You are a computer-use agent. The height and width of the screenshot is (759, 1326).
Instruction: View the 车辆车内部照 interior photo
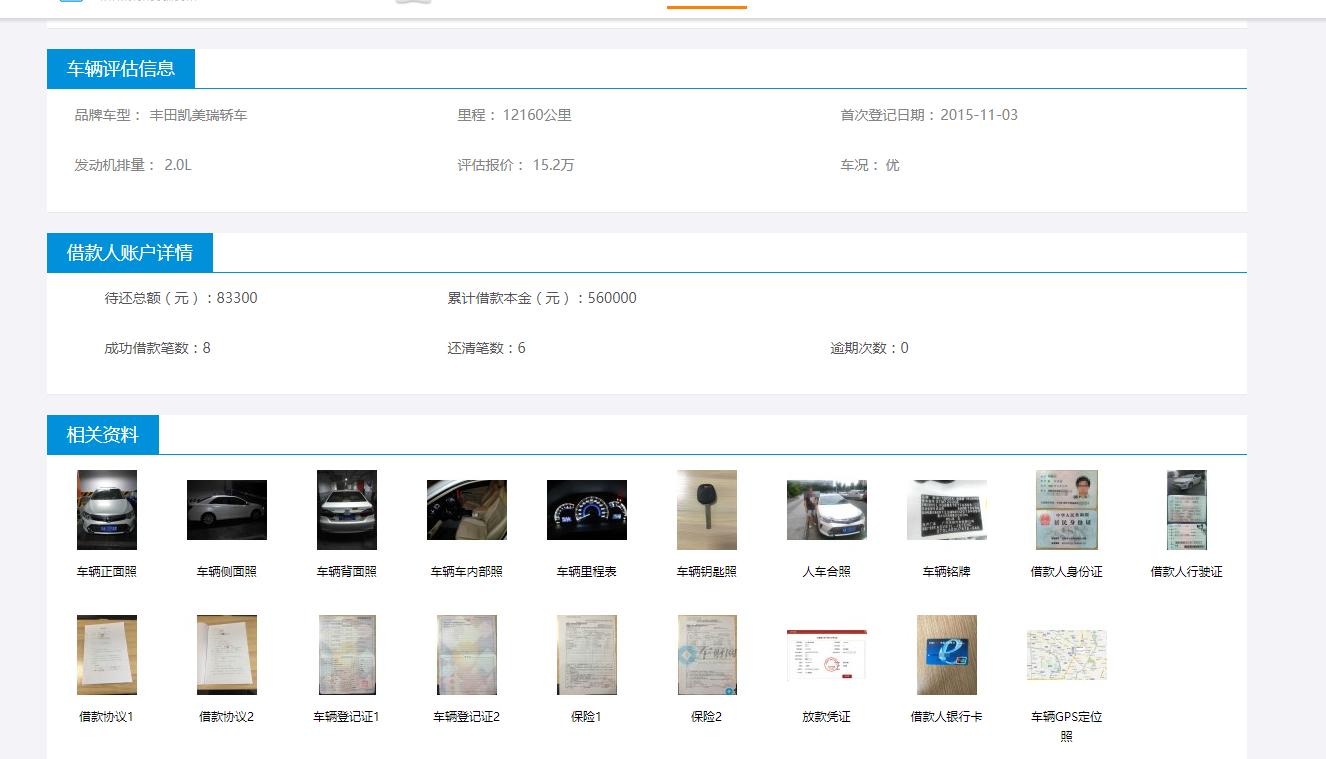466,510
